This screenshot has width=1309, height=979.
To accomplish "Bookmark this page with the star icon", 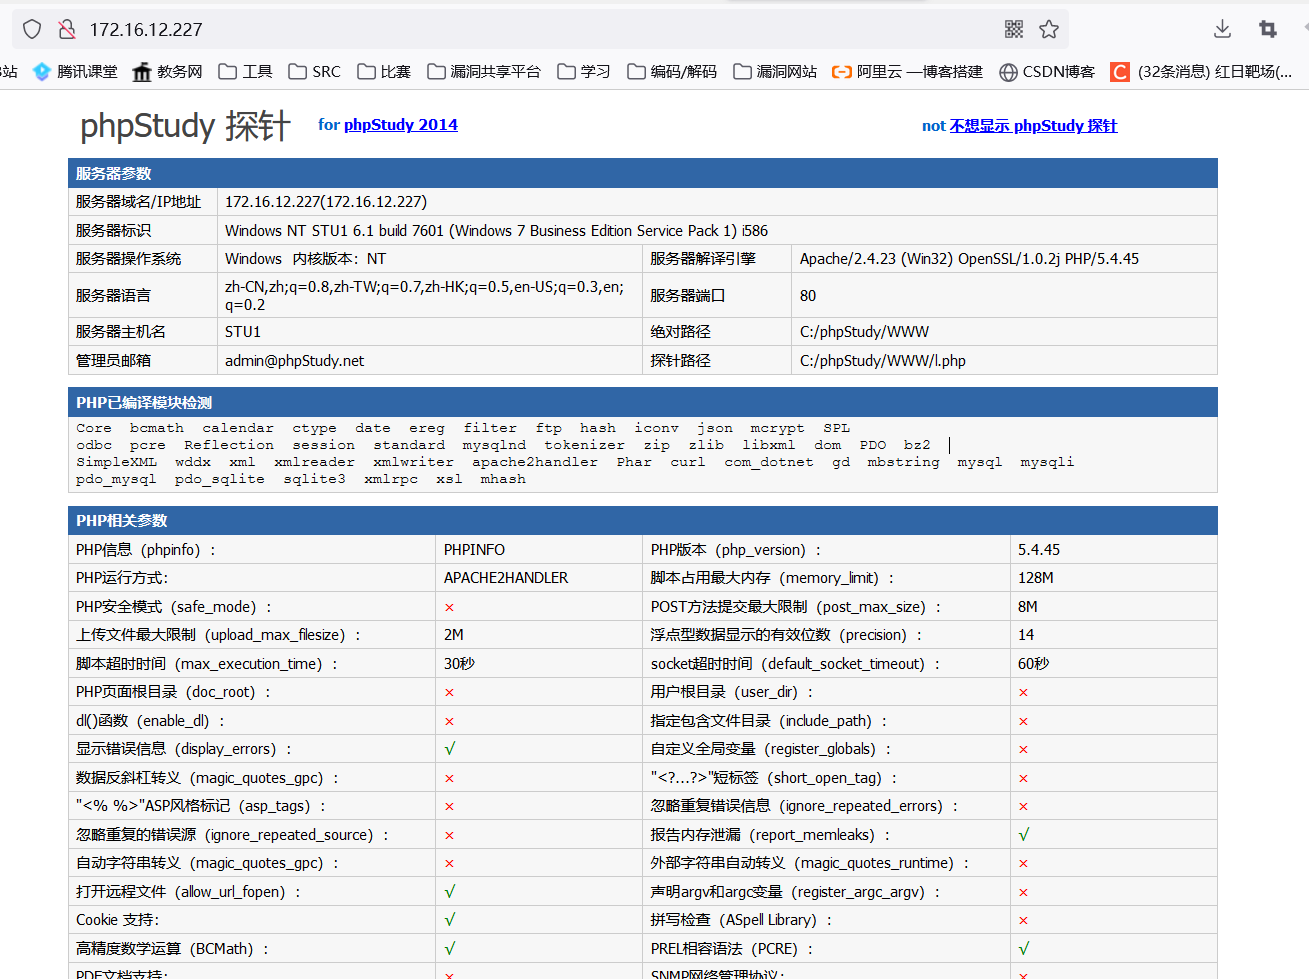I will (x=1049, y=29).
